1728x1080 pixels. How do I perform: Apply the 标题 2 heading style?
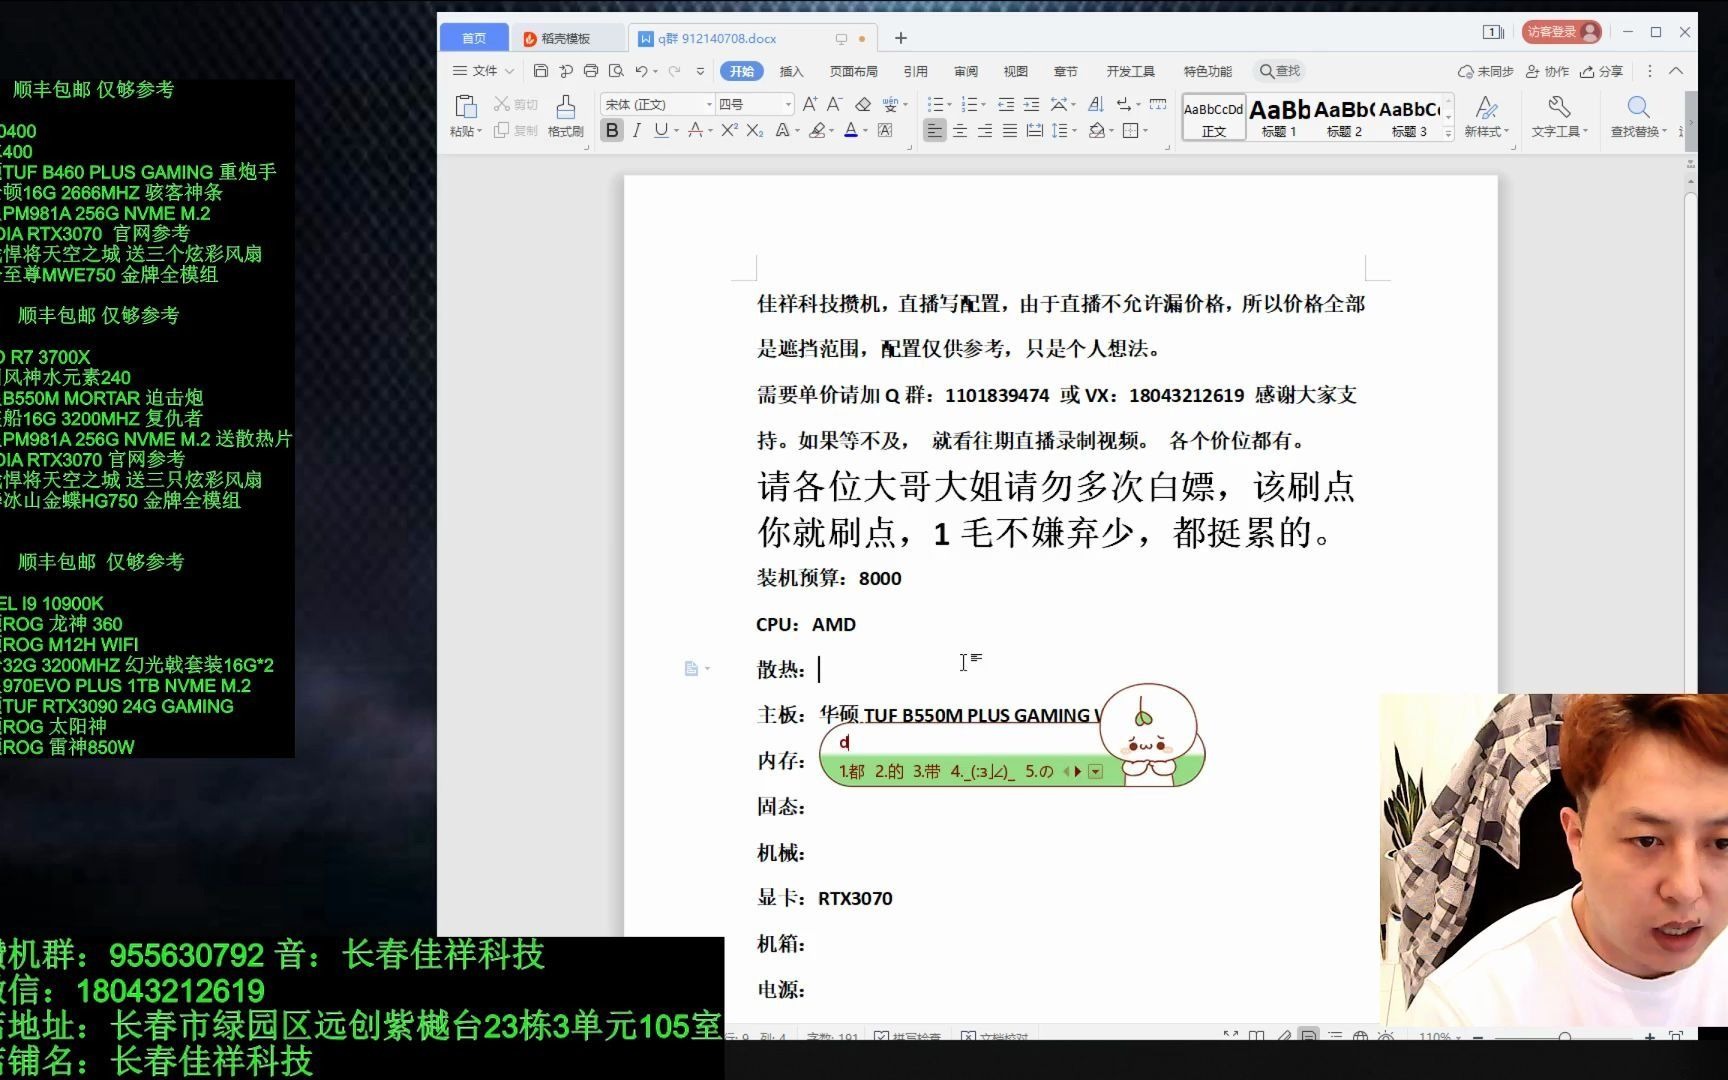1344,117
